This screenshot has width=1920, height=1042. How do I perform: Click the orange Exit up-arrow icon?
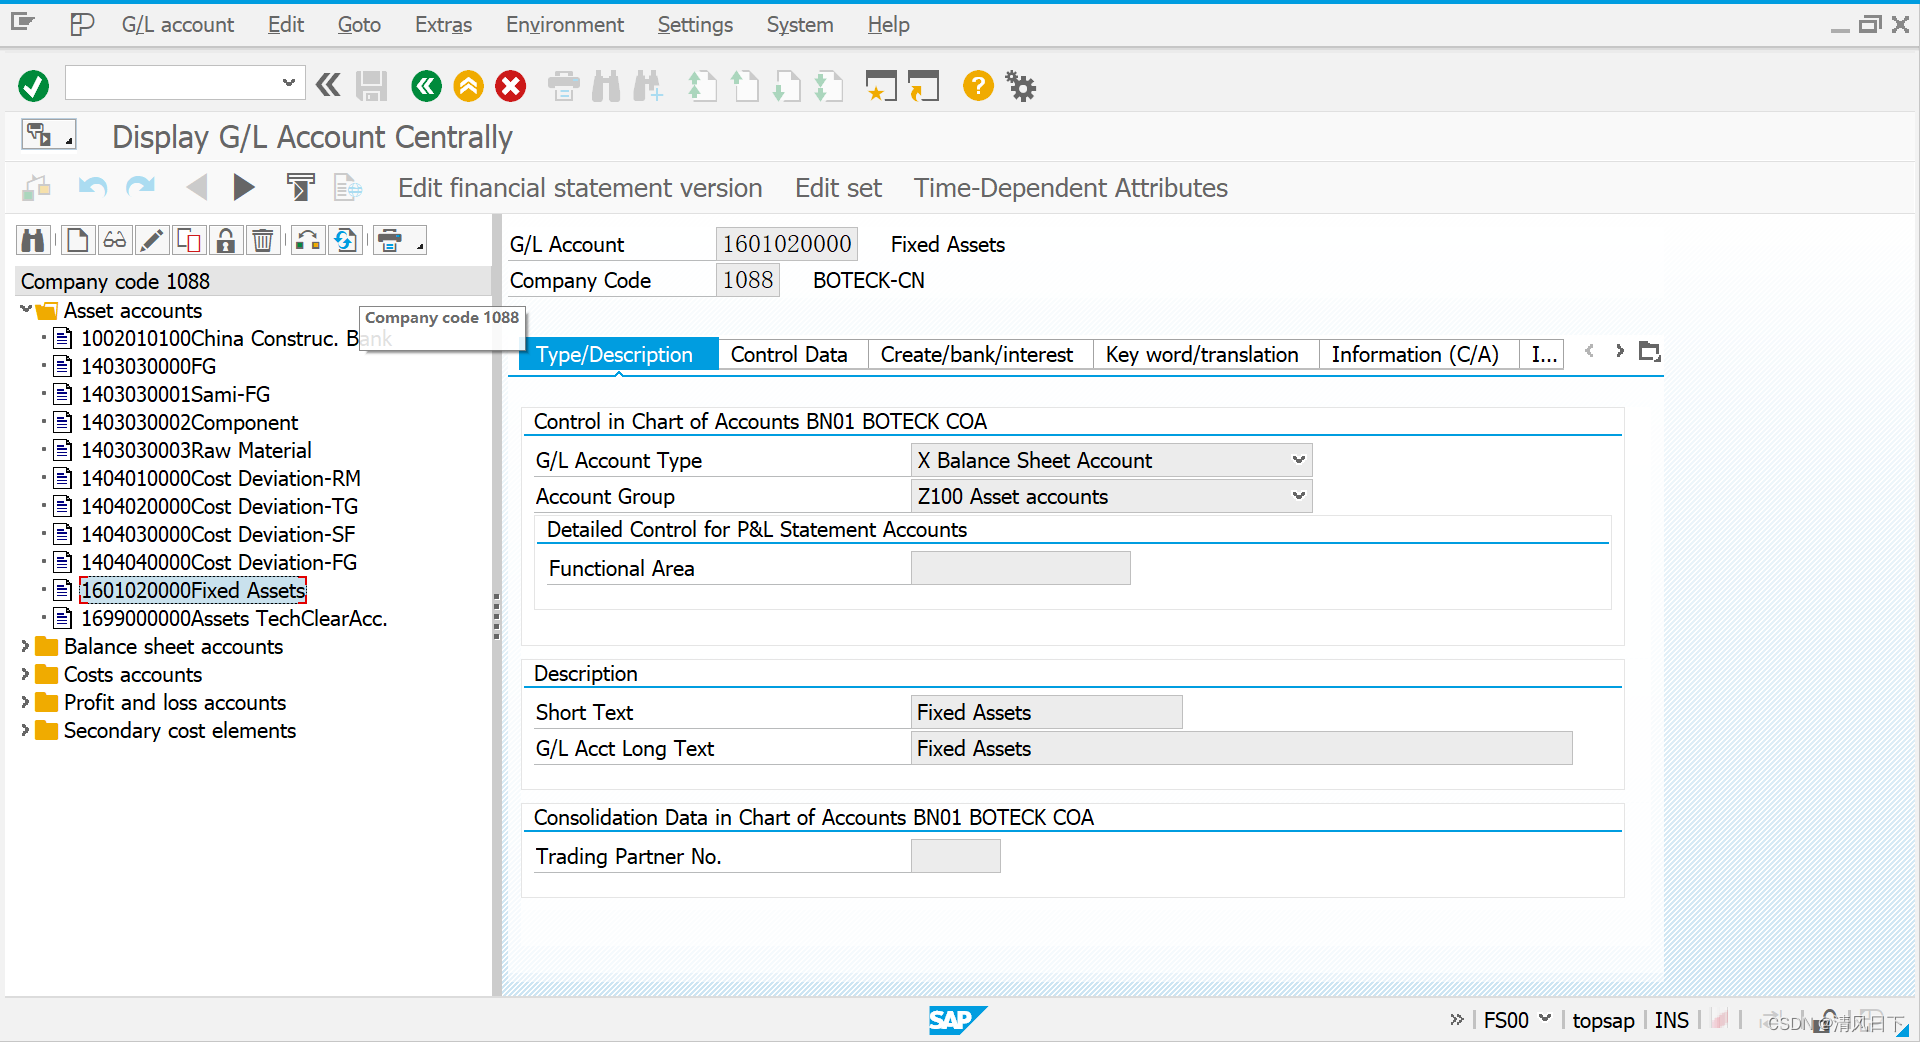click(x=468, y=86)
